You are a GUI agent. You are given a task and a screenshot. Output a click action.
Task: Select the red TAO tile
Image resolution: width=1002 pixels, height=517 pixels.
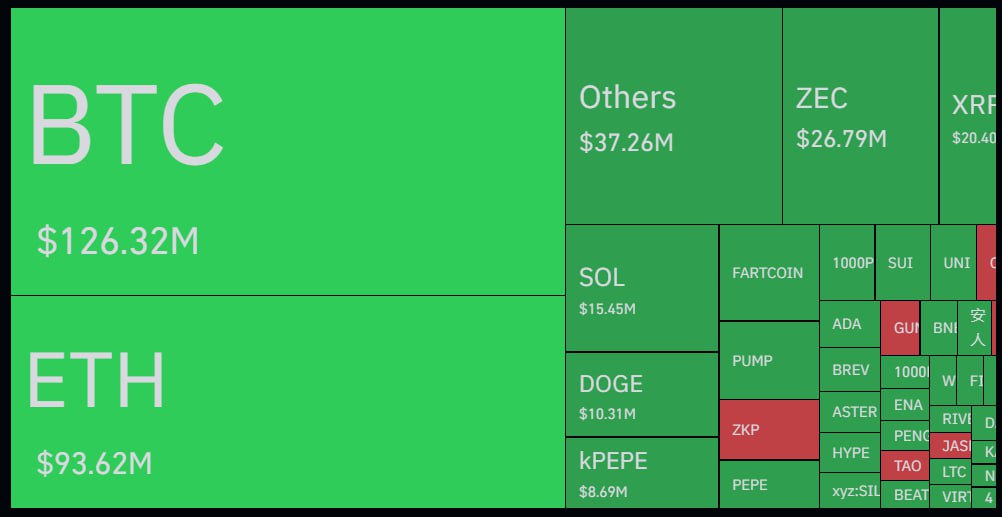pyautogui.click(x=905, y=465)
